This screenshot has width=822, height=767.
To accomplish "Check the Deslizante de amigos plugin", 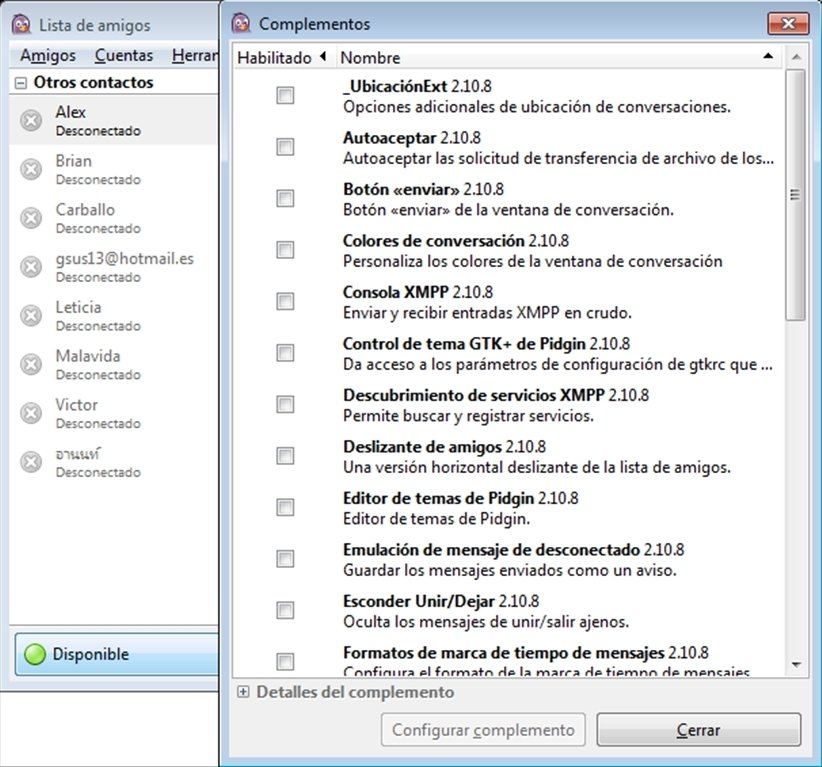I will [285, 456].
